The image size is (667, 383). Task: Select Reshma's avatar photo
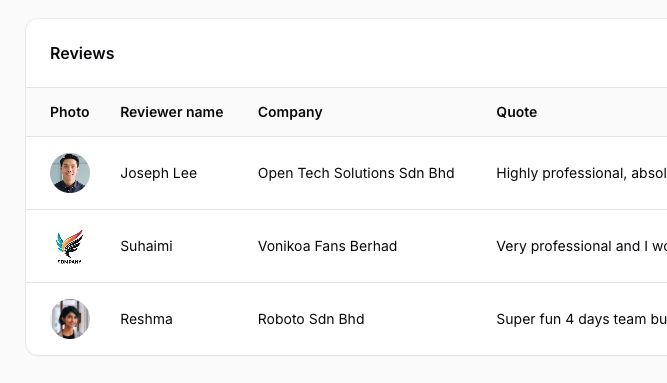[70, 319]
